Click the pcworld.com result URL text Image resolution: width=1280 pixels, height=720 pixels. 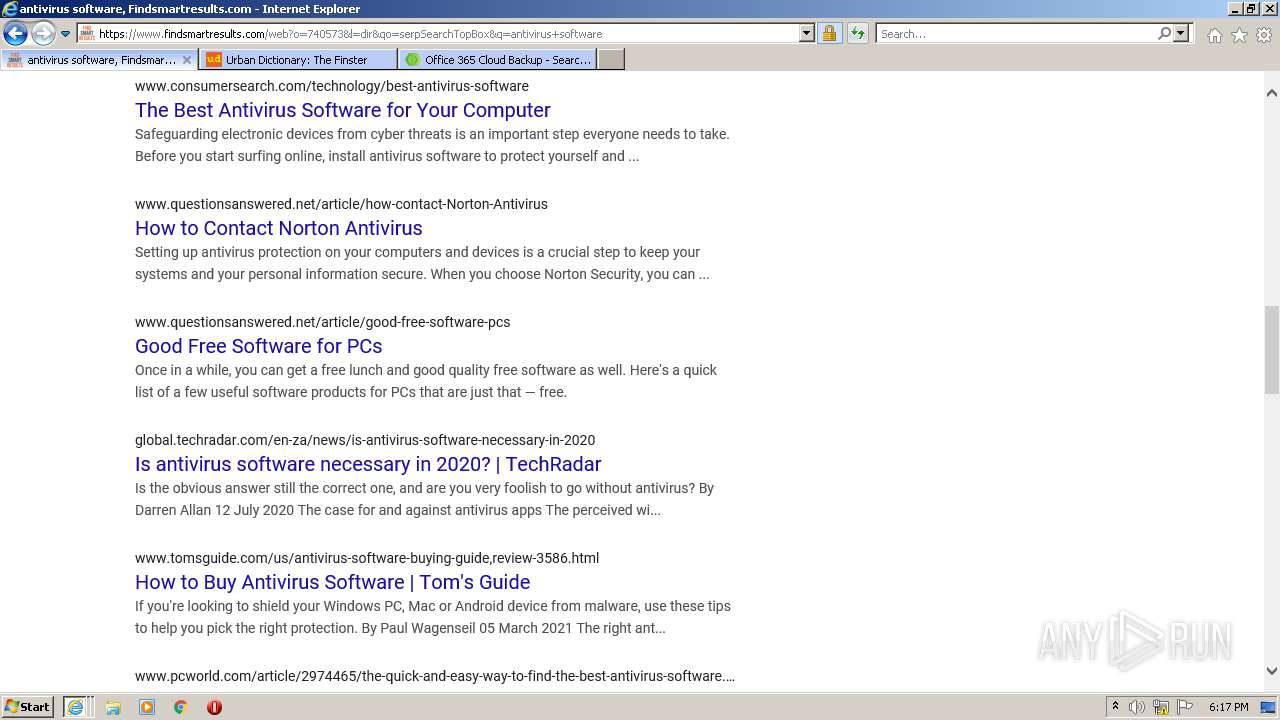(x=435, y=676)
